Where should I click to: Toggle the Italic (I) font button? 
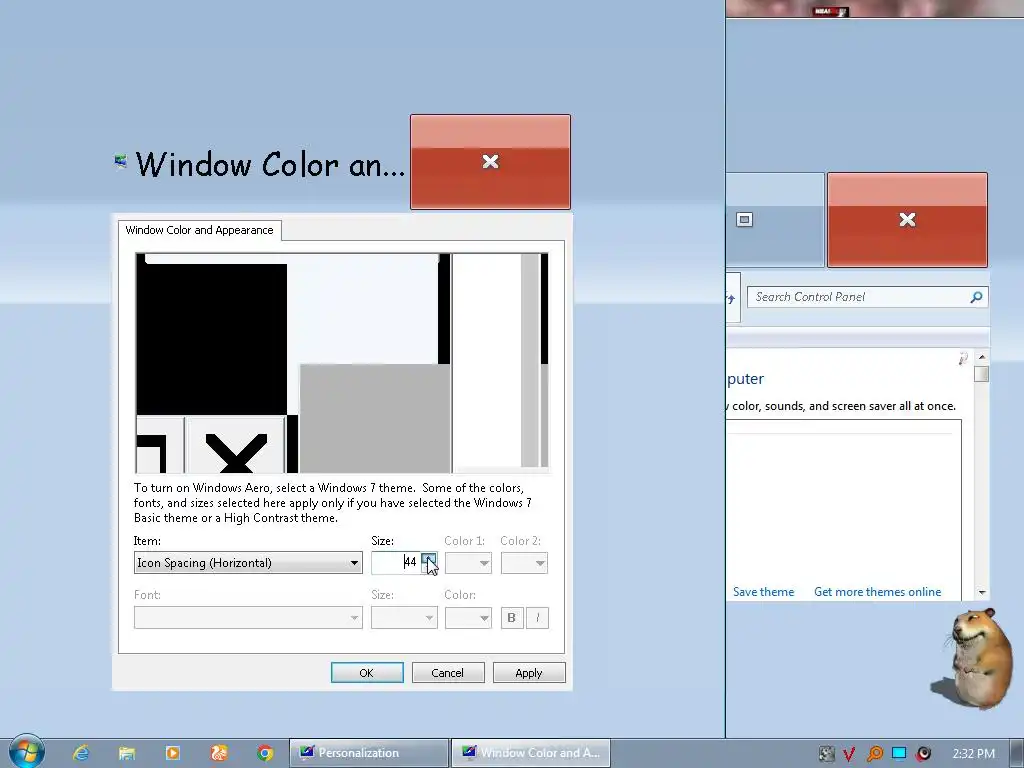tap(537, 618)
